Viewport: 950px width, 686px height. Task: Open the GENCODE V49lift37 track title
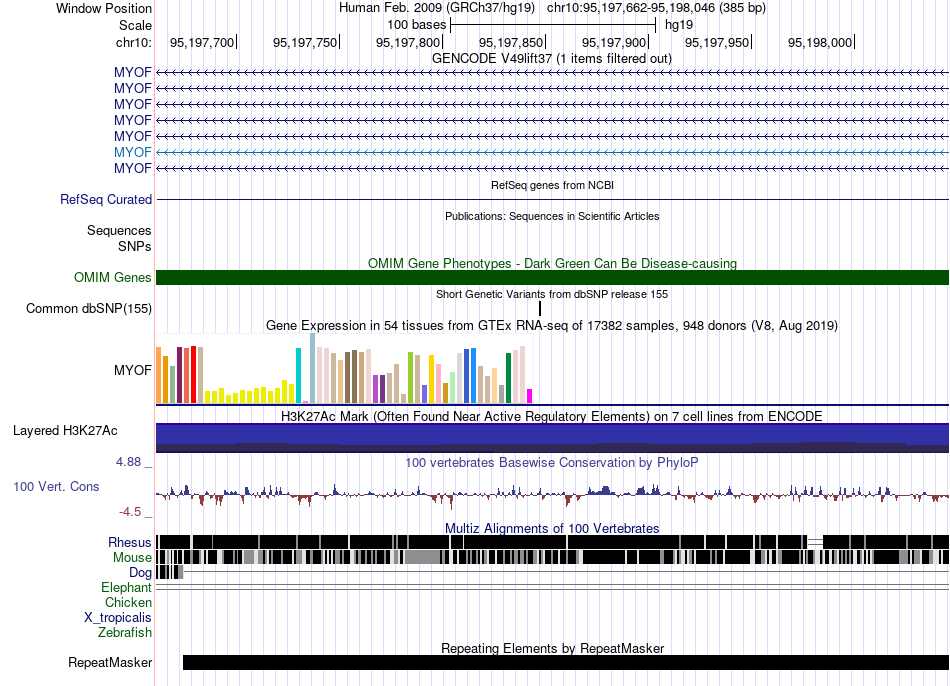[551, 59]
